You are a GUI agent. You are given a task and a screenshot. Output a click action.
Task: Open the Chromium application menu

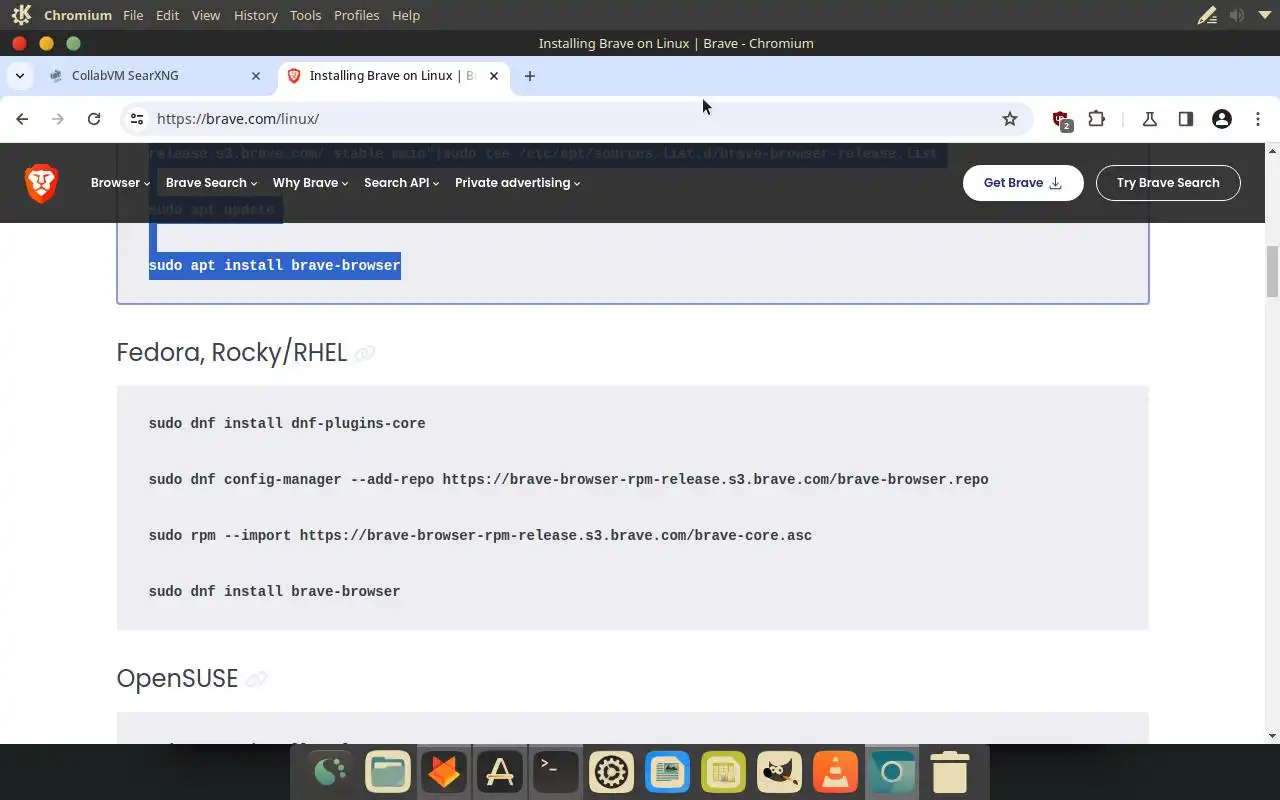click(x=78, y=15)
